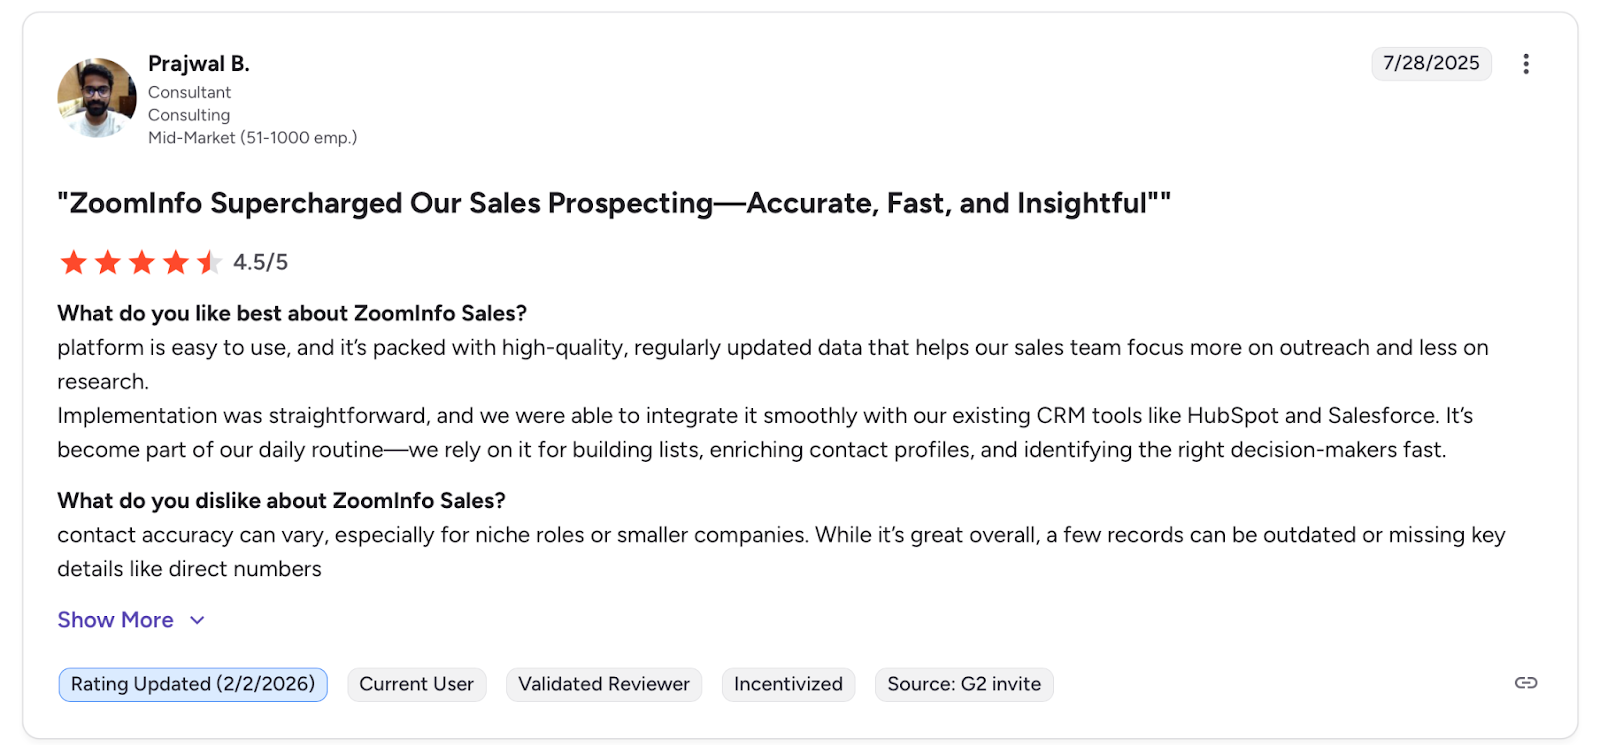The image size is (1600, 745).
Task: Click the Incentivized tag
Action: (x=788, y=684)
